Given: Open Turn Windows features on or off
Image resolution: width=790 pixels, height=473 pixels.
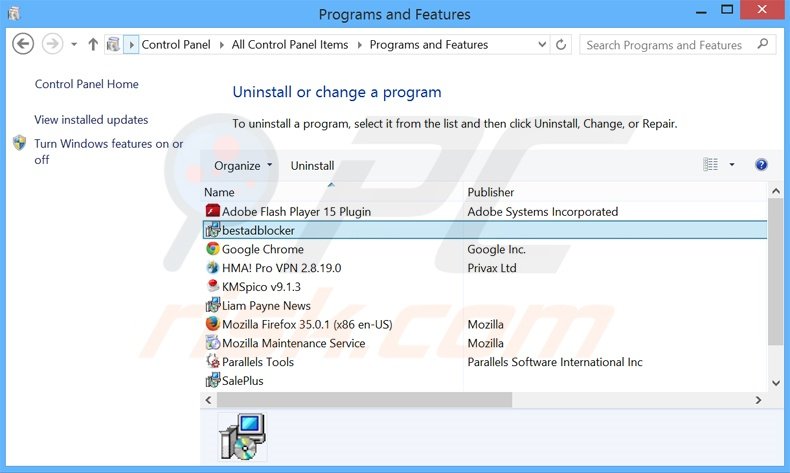Looking at the screenshot, I should click(x=109, y=152).
